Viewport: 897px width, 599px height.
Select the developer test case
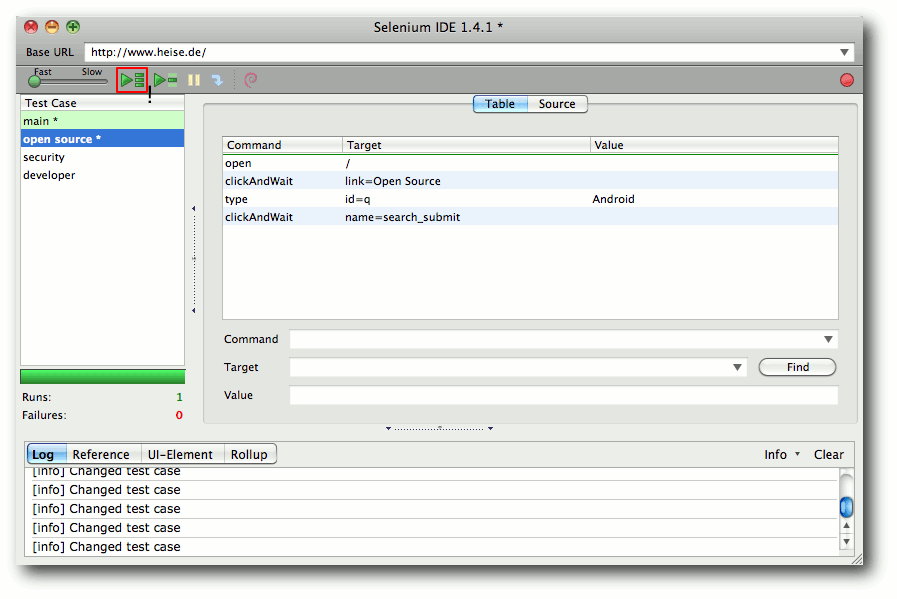(102, 175)
